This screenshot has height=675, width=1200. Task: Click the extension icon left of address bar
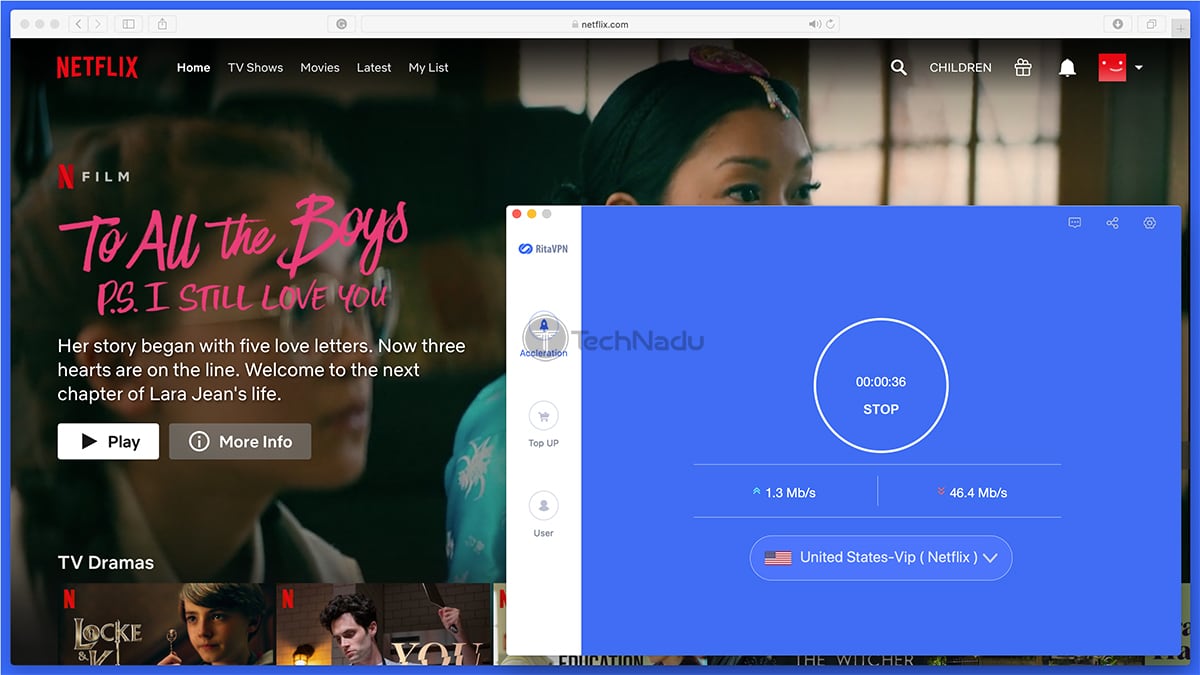pos(342,24)
